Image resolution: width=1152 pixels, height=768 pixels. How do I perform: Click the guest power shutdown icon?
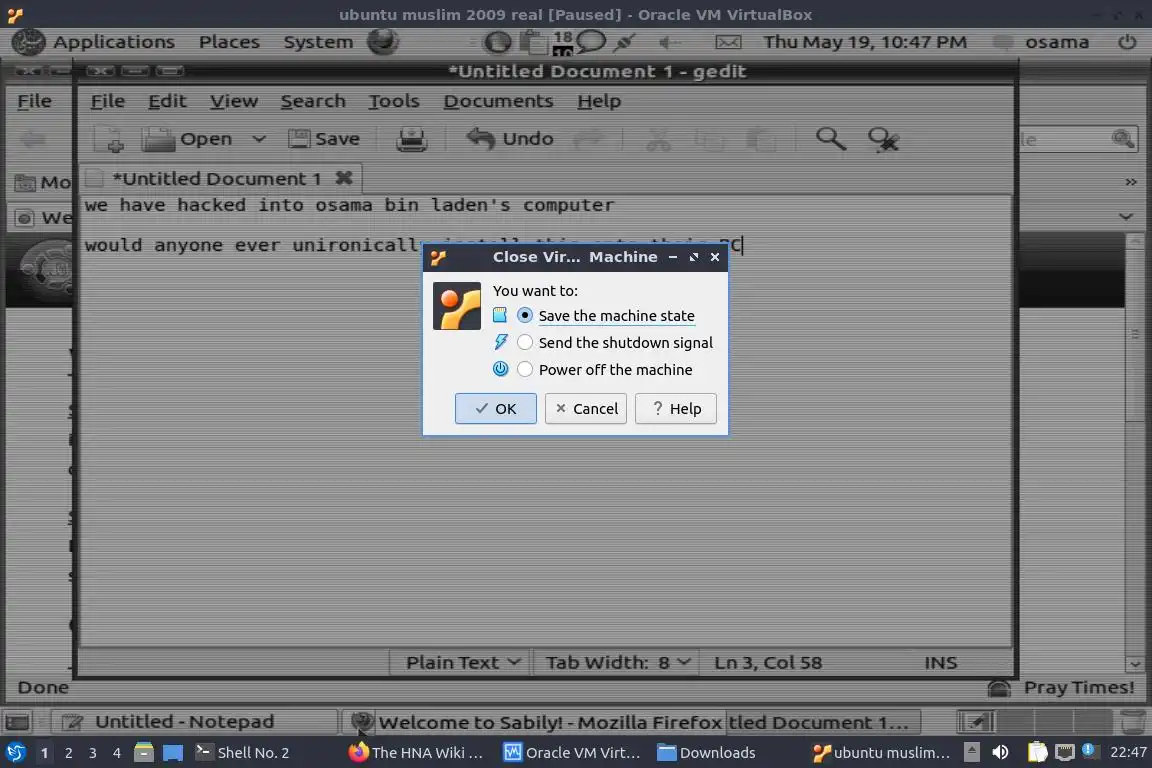coord(1127,42)
